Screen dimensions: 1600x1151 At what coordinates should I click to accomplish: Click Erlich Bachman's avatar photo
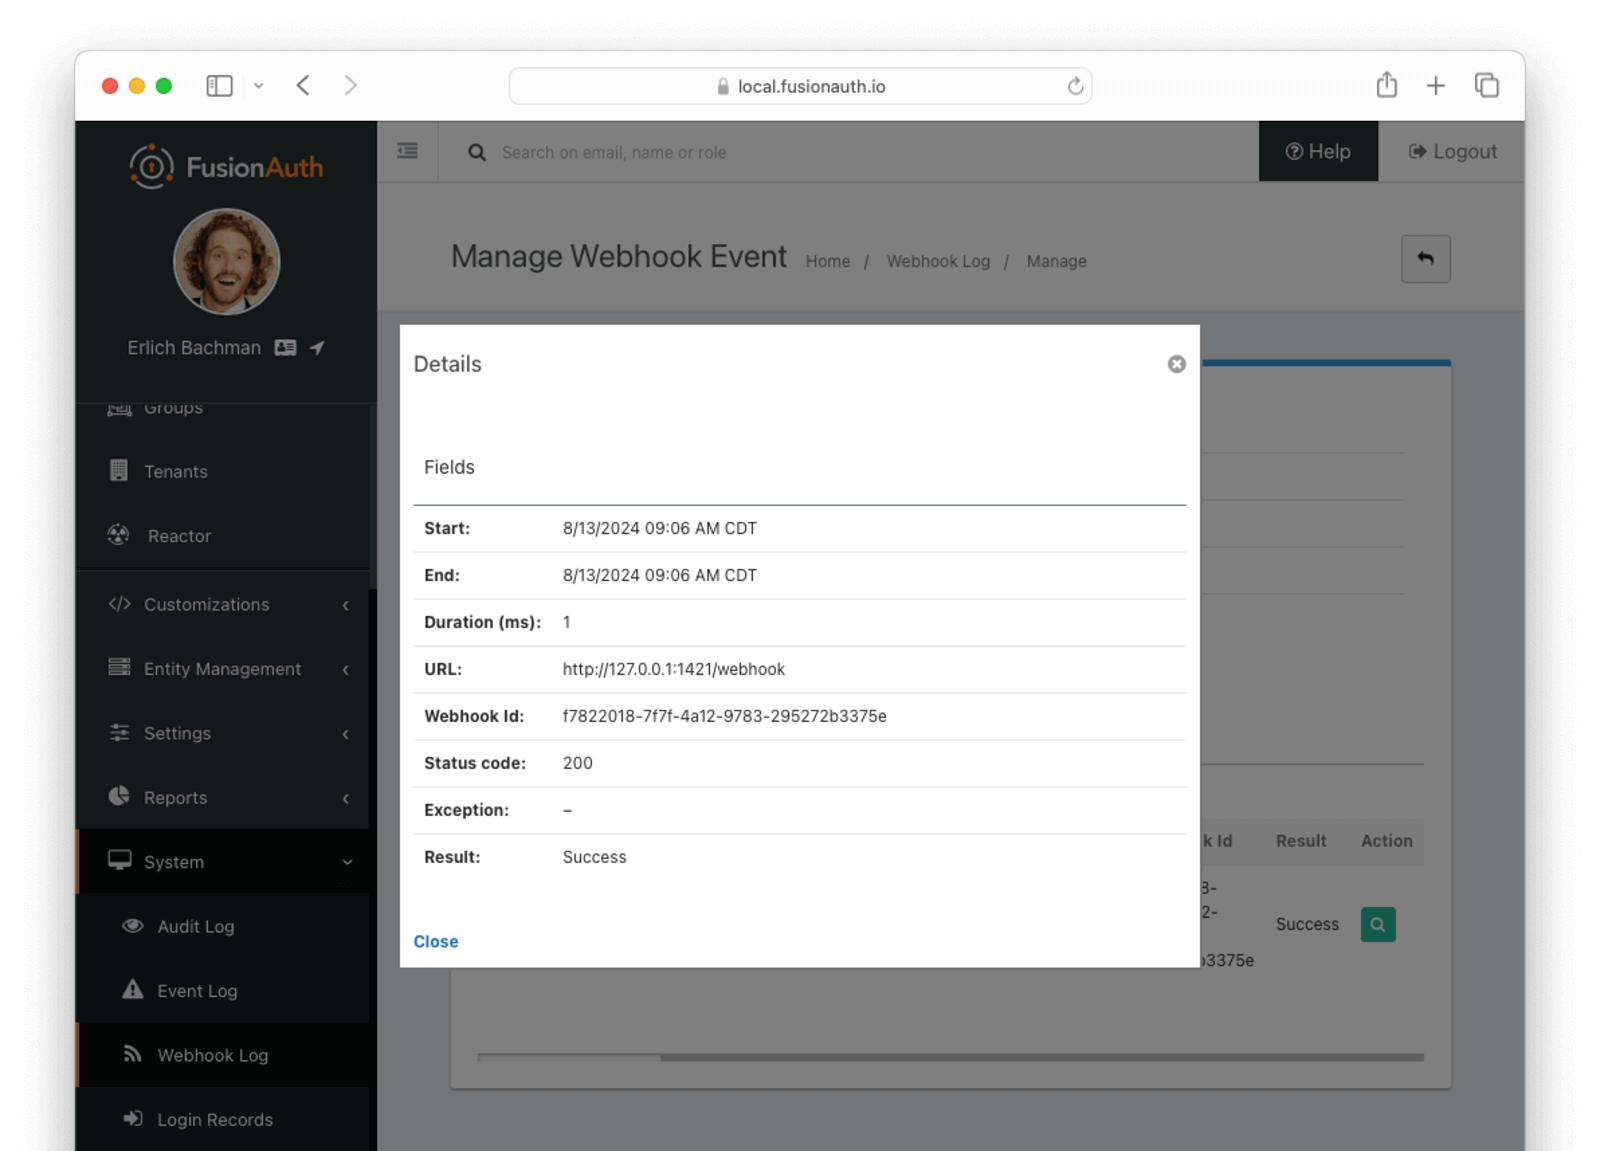point(227,261)
